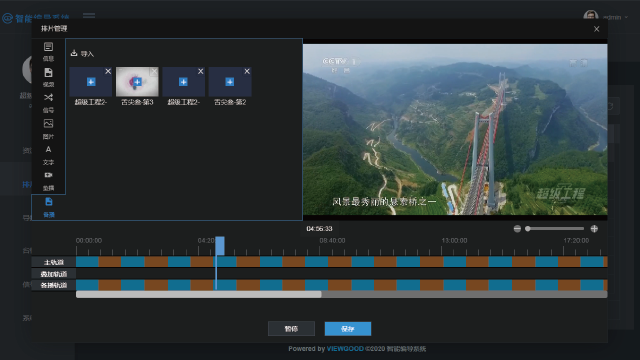Remove the 舌尖叁-第2 clip using its X
Image resolution: width=640 pixels, height=360 pixels.
(x=247, y=71)
